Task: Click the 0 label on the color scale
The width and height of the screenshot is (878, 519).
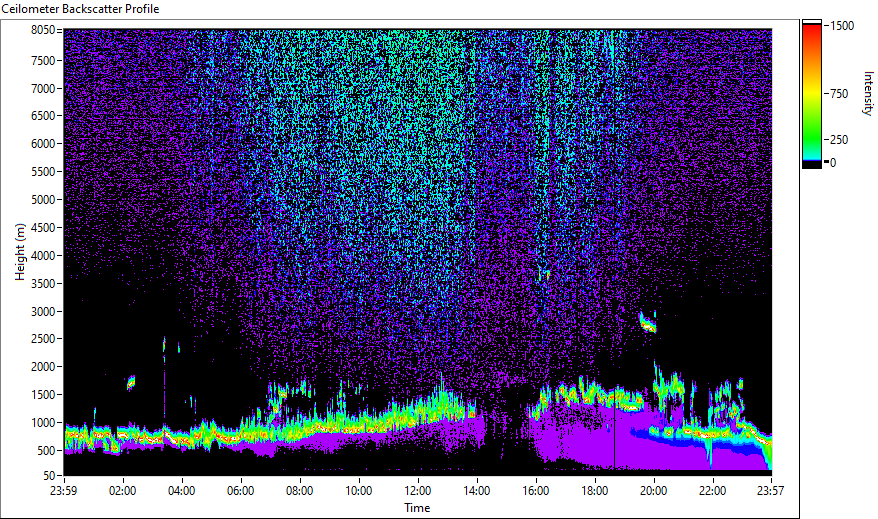Action: [833, 163]
